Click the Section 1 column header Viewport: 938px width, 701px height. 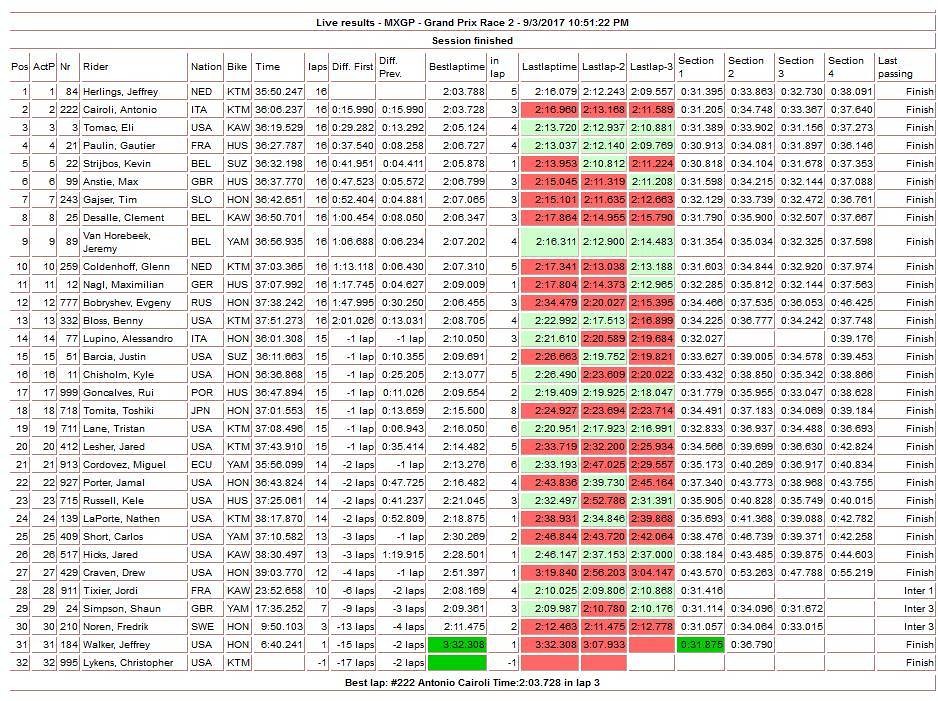[x=696, y=67]
